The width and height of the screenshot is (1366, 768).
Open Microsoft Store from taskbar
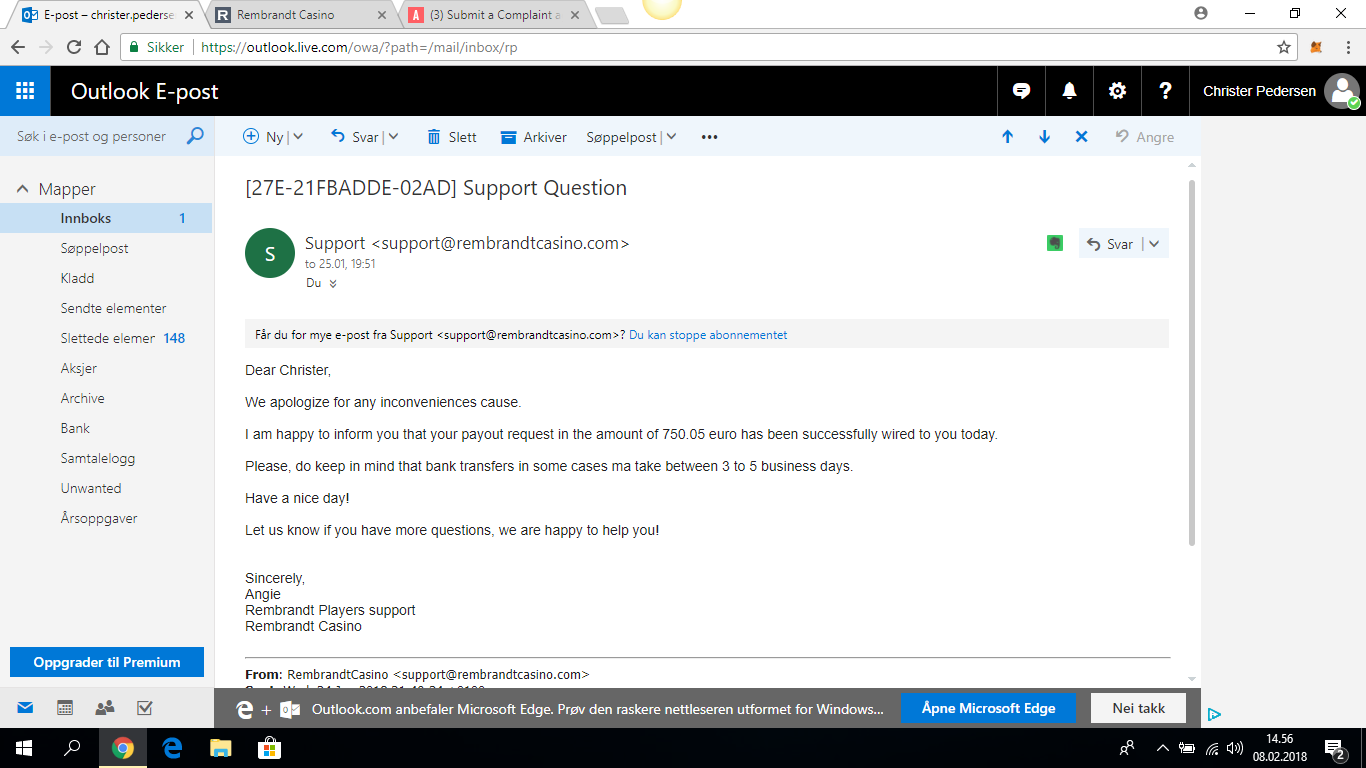click(269, 747)
